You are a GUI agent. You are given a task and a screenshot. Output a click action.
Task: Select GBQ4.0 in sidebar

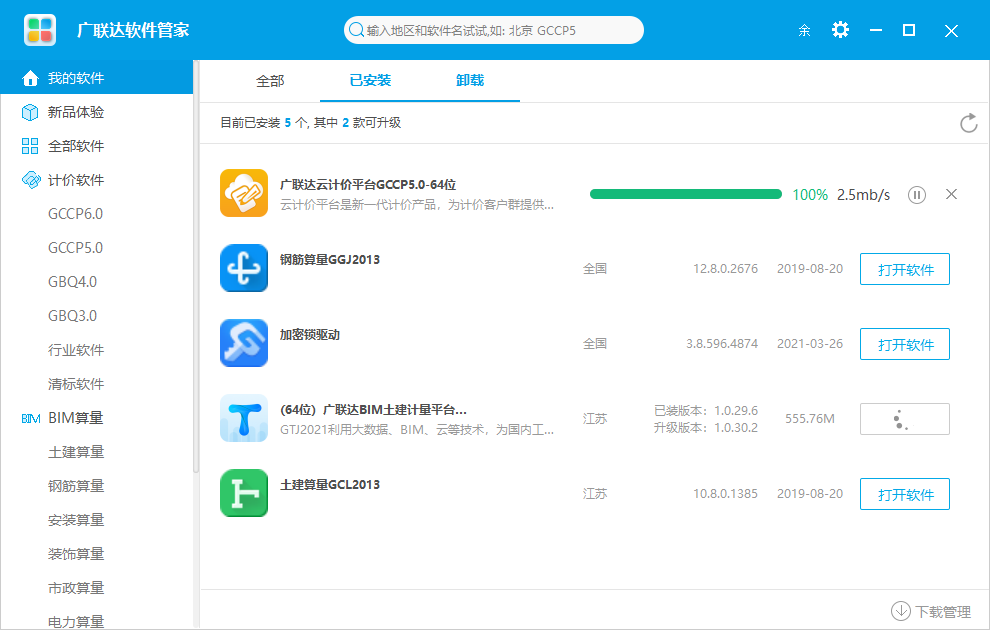tap(73, 282)
